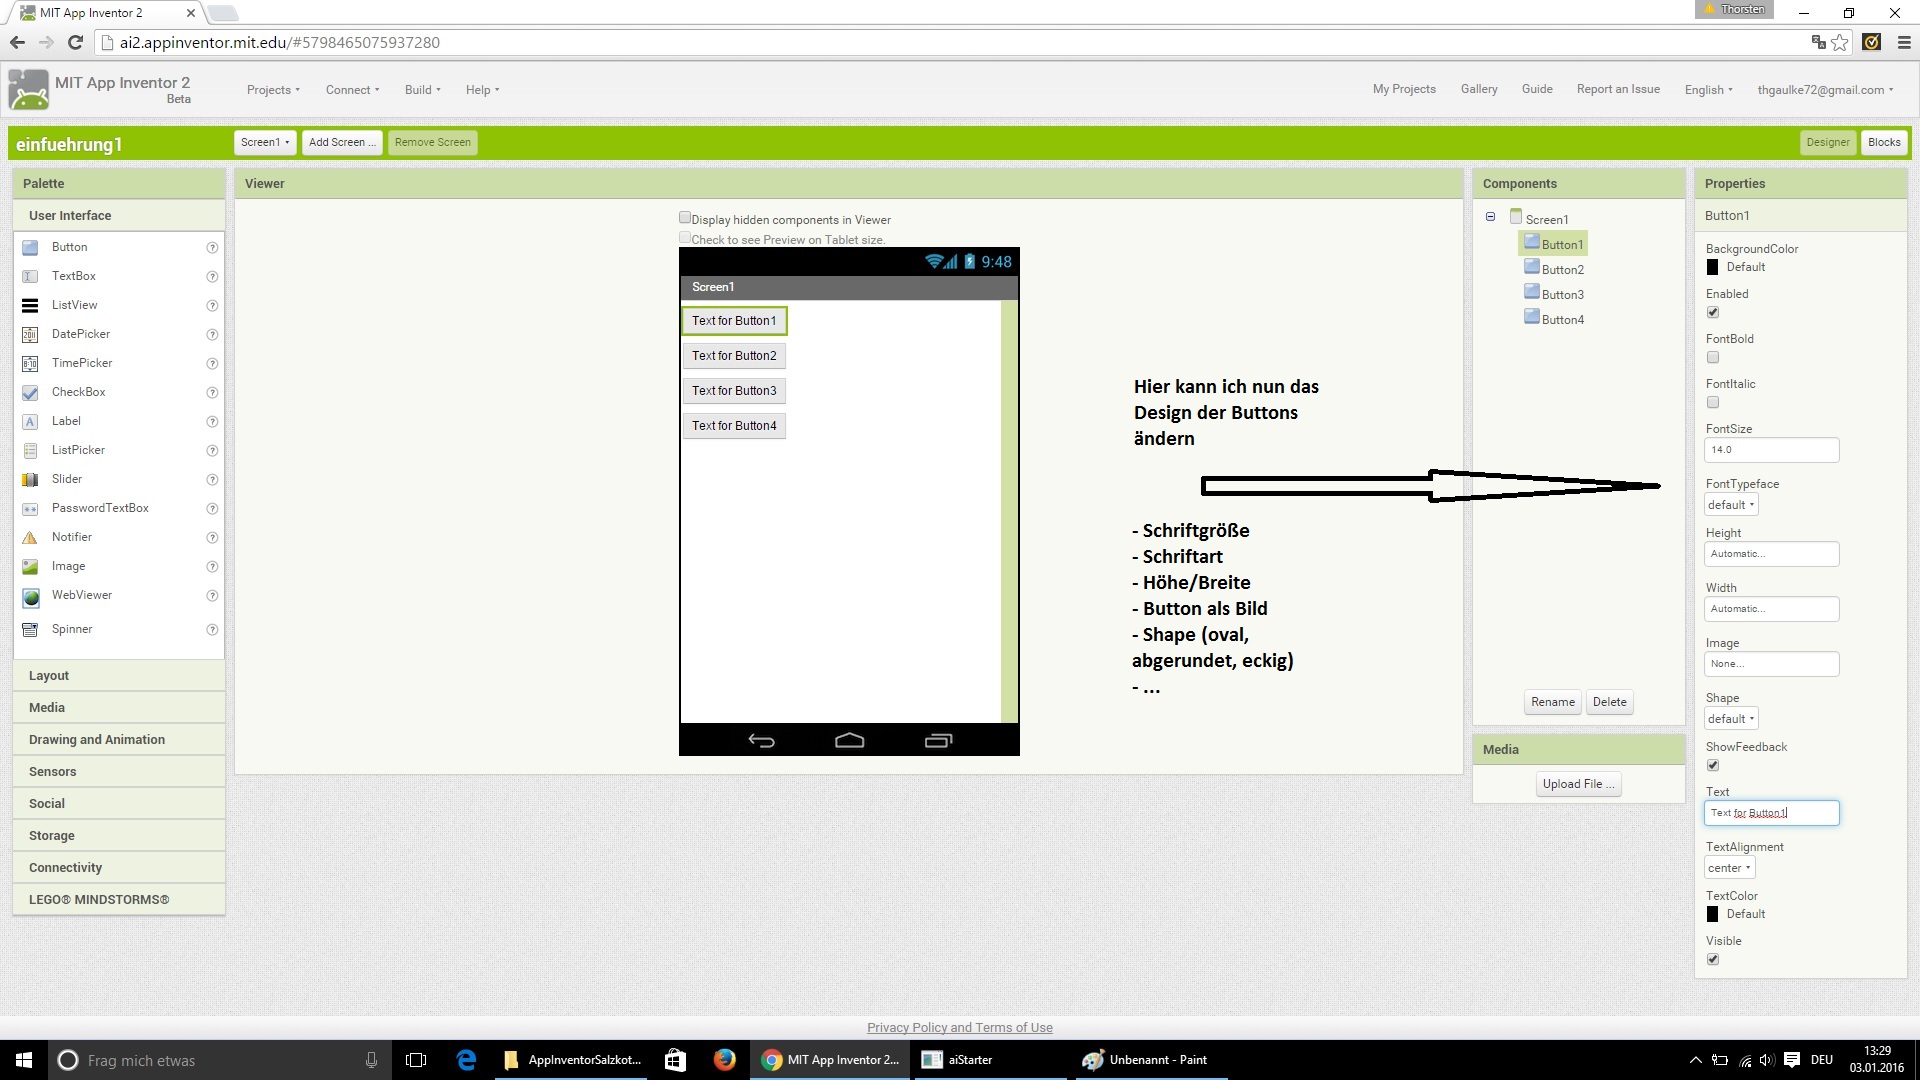1920x1080 pixels.
Task: Choose the DatePicker palette icon
Action: (x=30, y=334)
